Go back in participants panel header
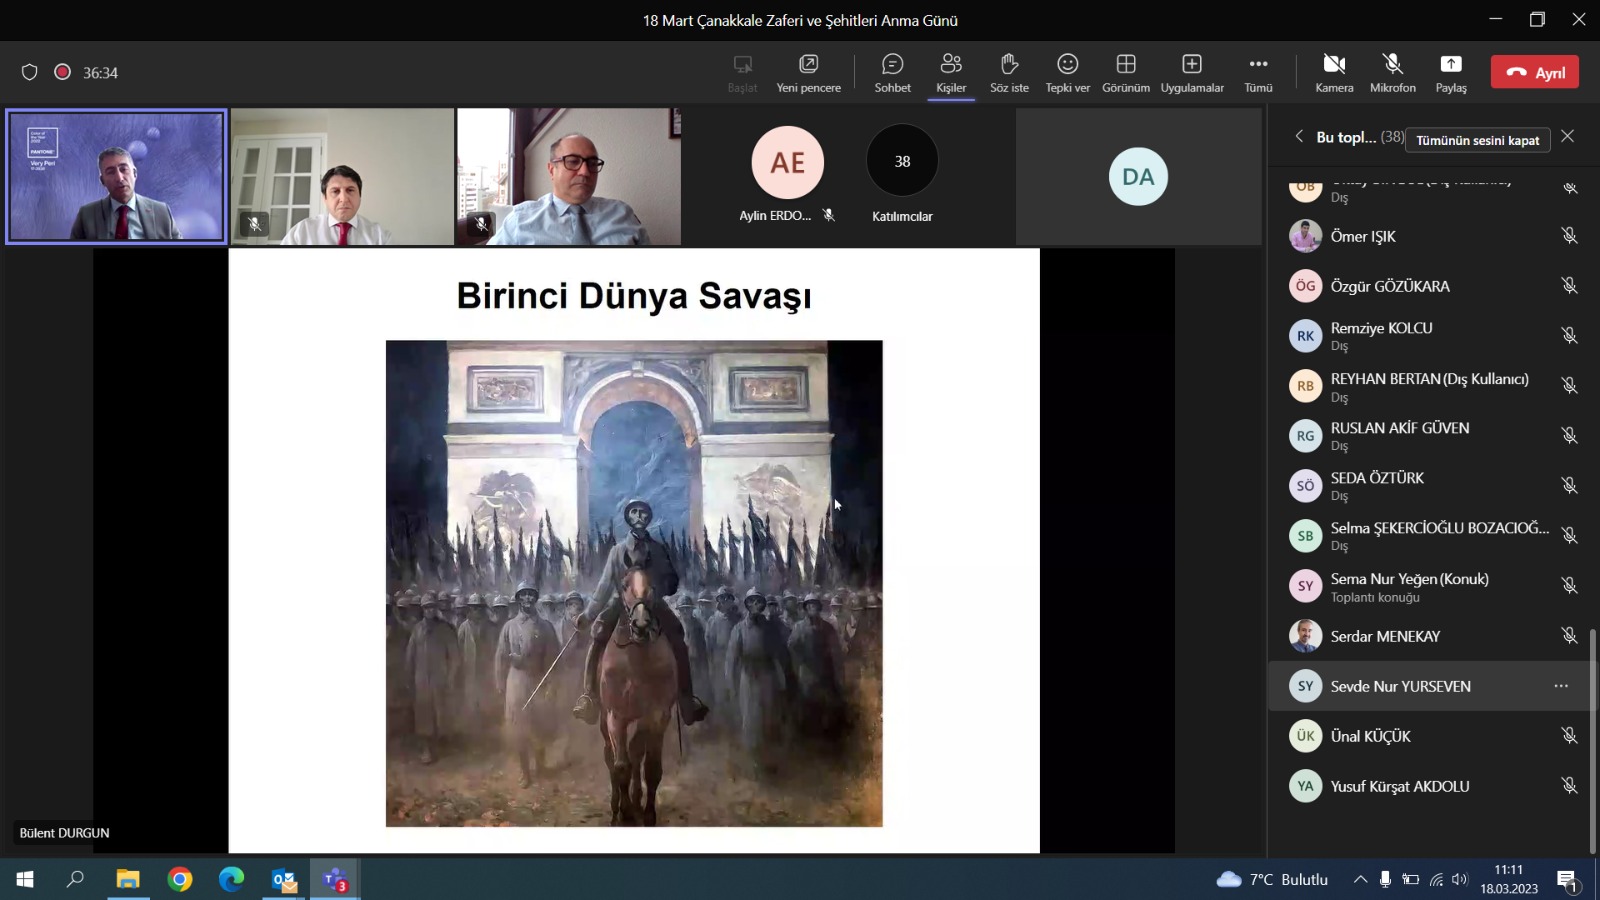Viewport: 1600px width, 900px height. pyautogui.click(x=1298, y=137)
